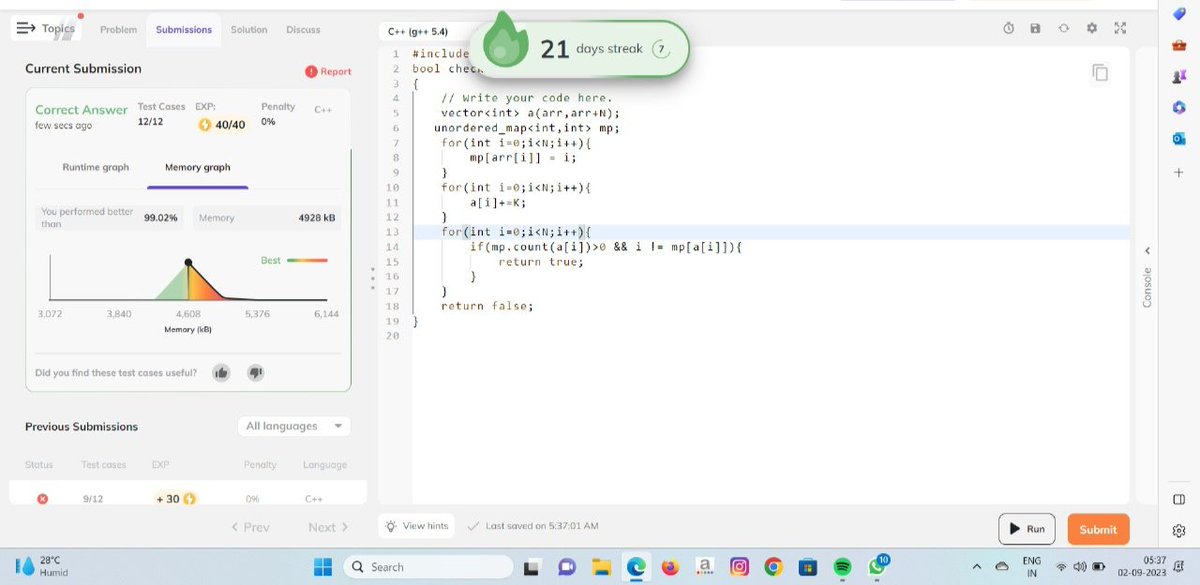Reset the code with the circular arrow icon
1200x585 pixels.
click(1064, 29)
